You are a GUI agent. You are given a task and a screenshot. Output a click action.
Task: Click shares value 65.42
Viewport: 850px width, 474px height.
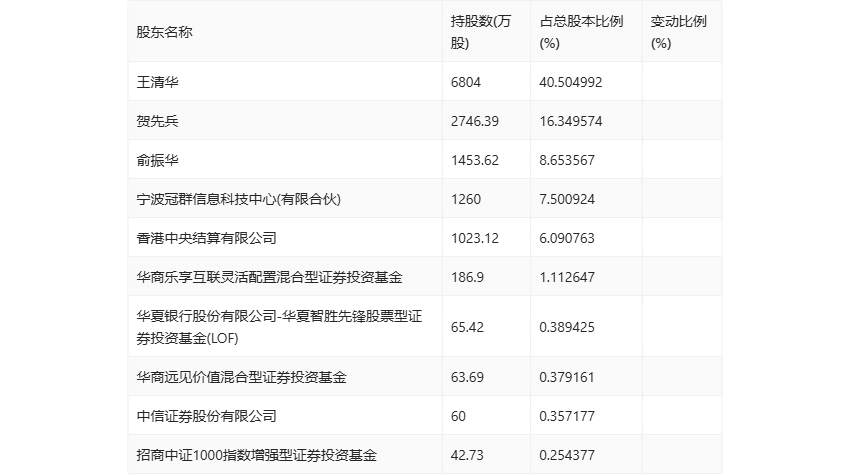click(x=467, y=328)
